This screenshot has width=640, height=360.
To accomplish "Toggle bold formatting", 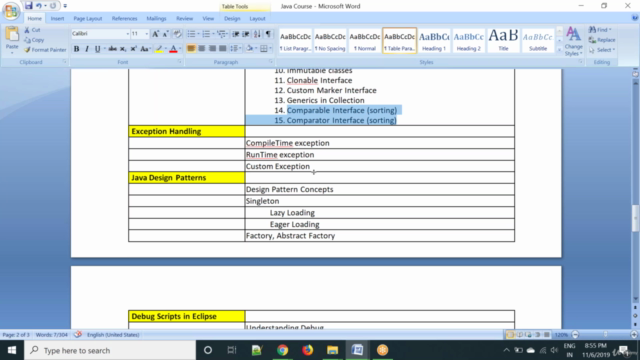I will click(x=76, y=49).
